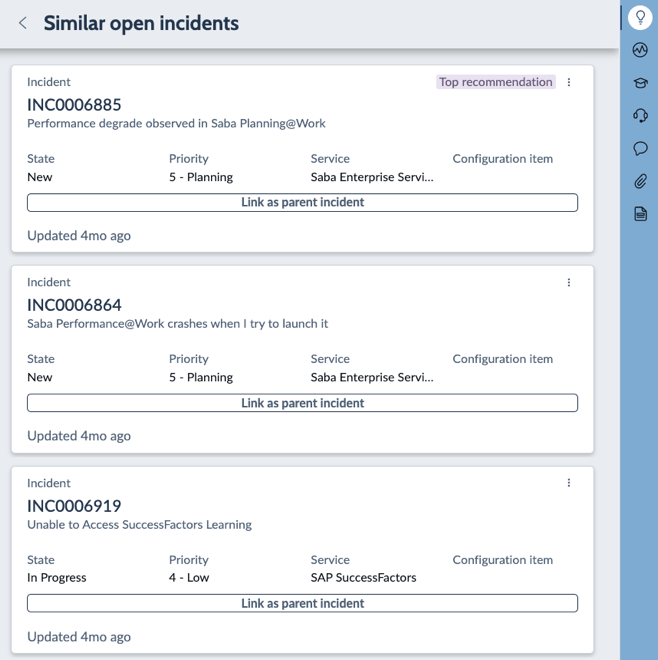Click '5 - Planning' priority in INC0006864 card
Viewport: 658px width, 660px height.
[201, 377]
